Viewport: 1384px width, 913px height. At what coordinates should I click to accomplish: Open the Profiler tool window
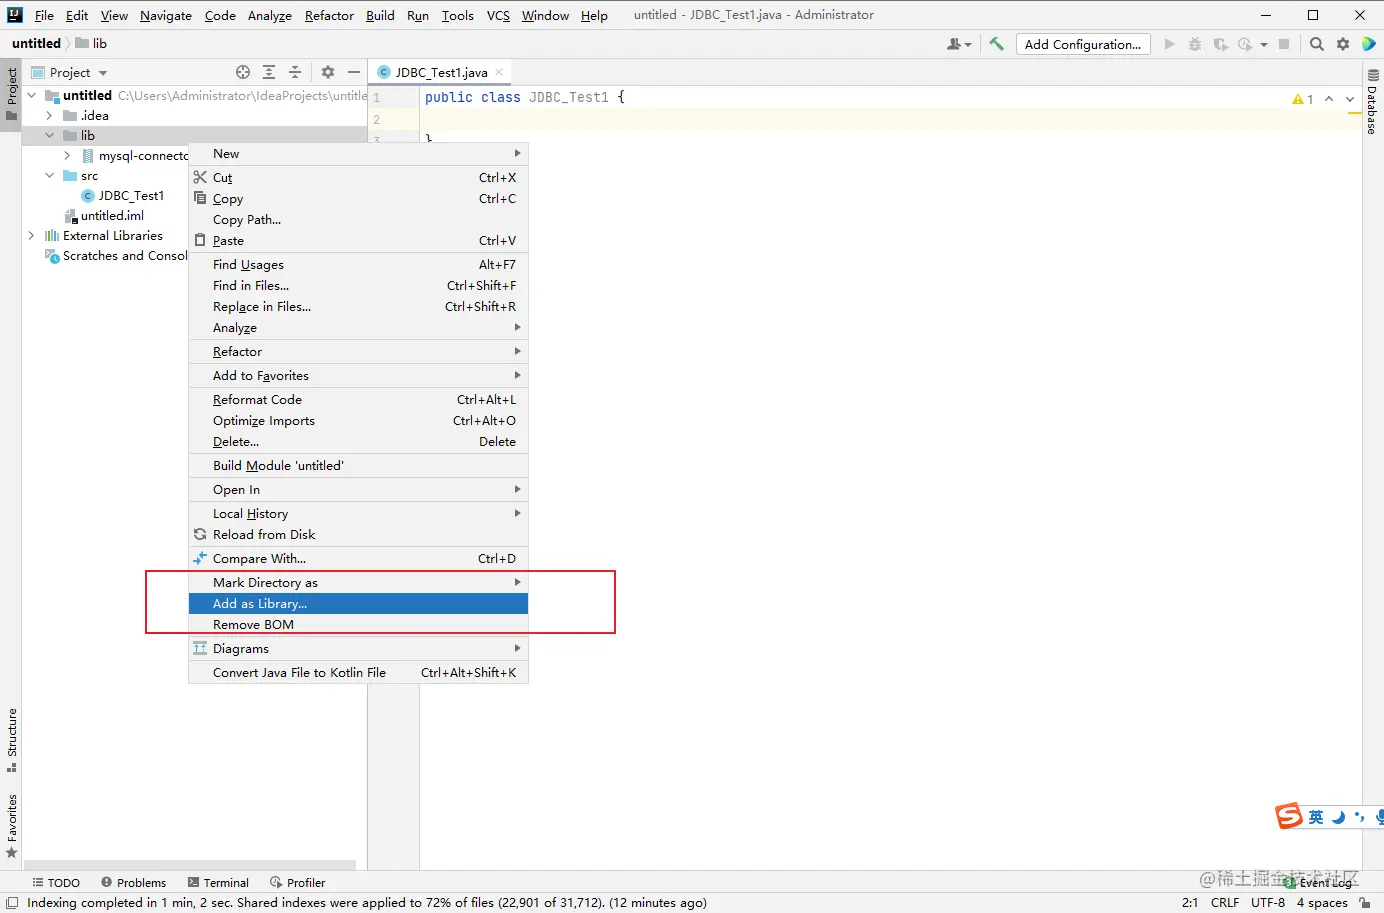coord(298,882)
